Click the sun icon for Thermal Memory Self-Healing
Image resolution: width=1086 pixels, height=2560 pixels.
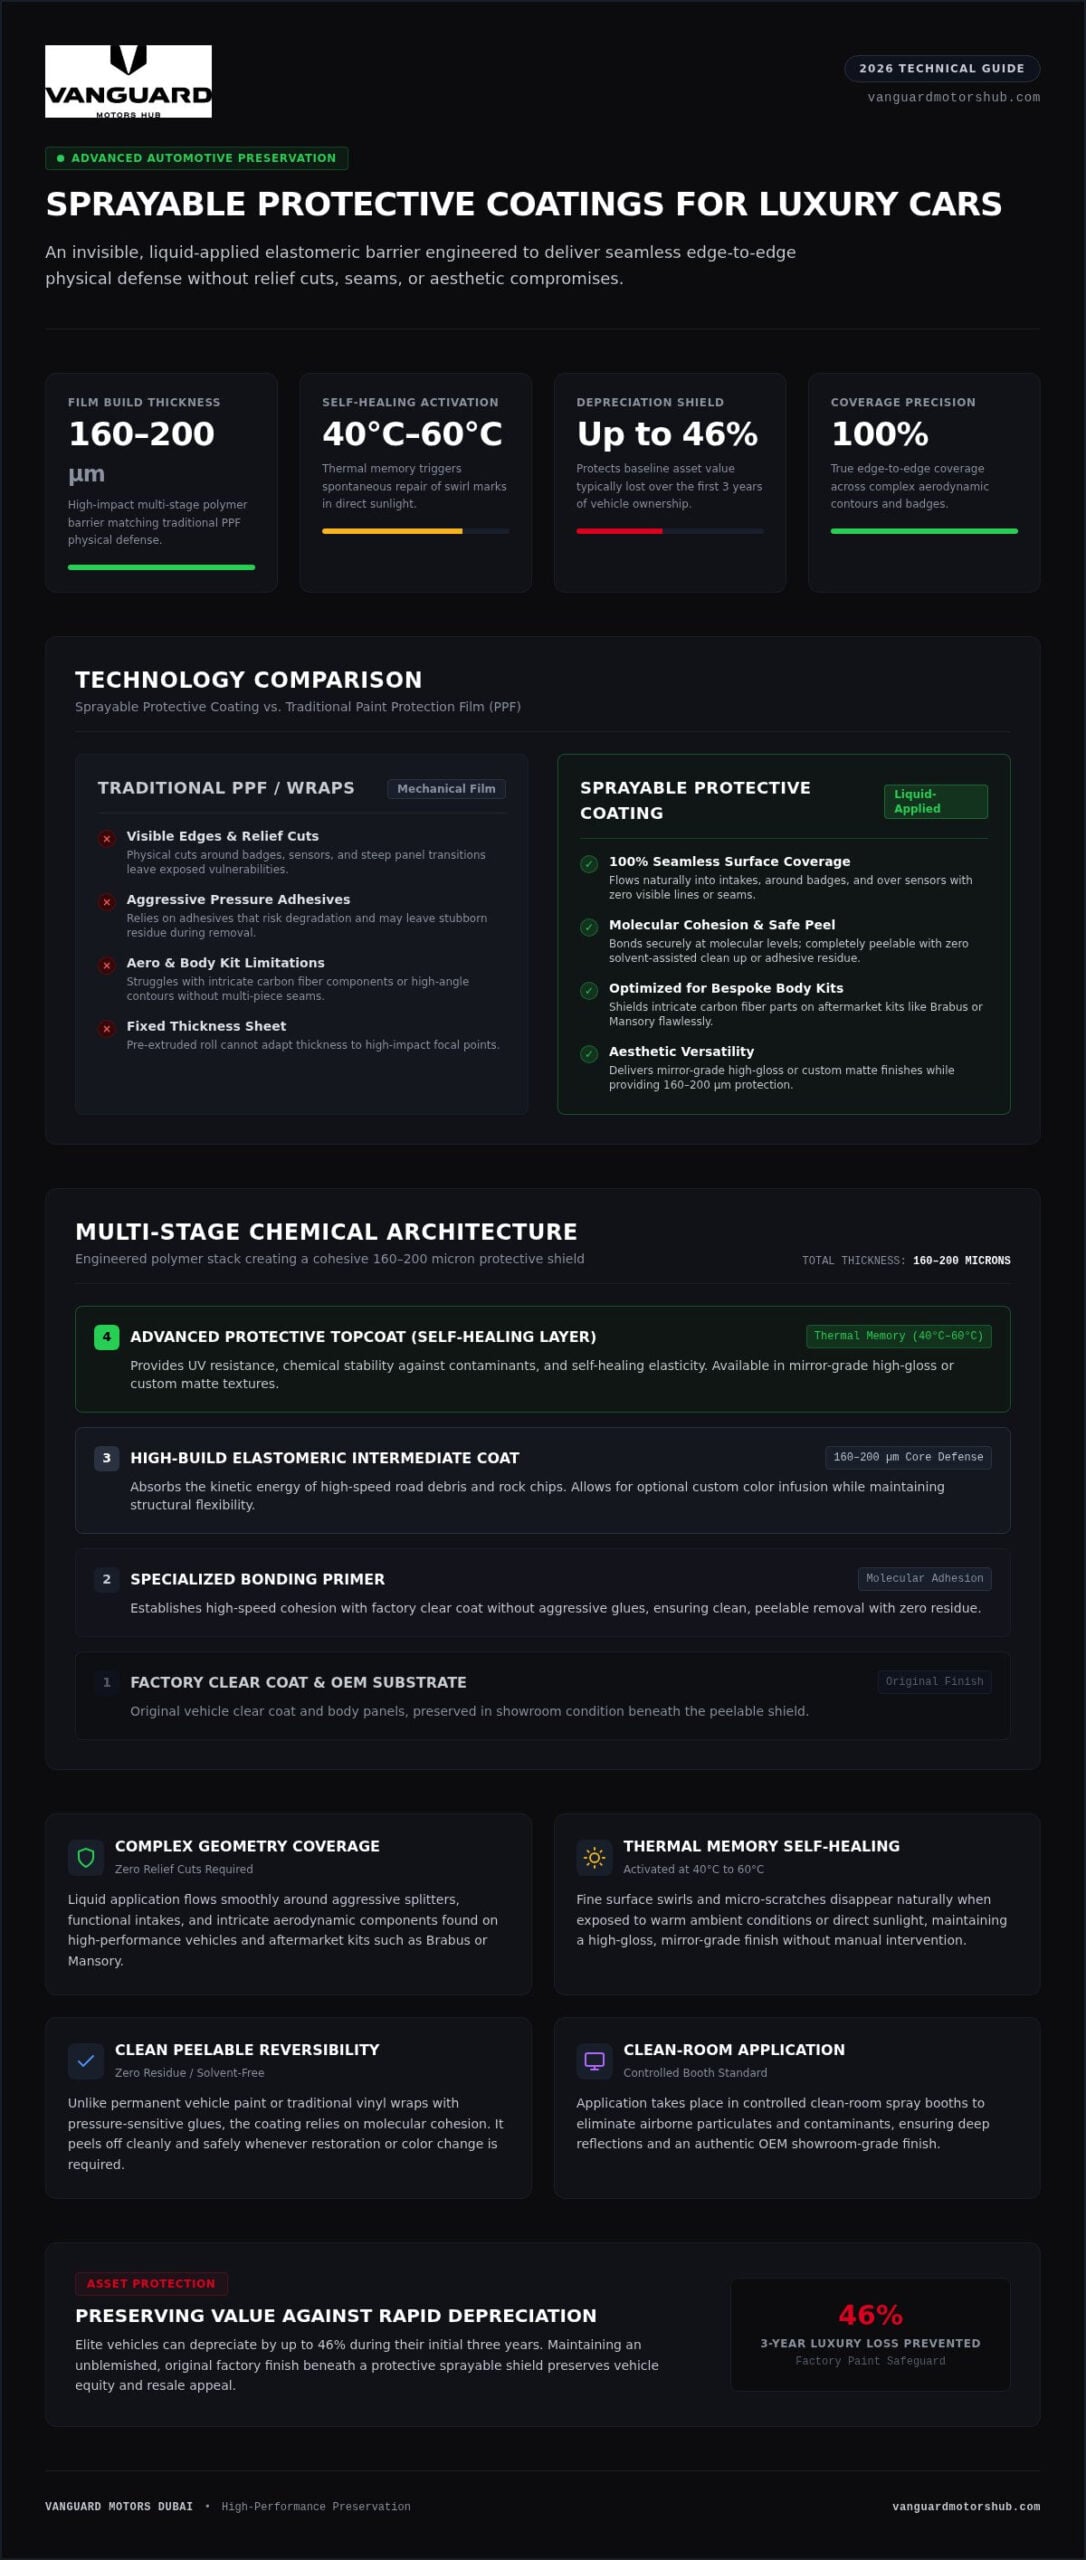click(x=594, y=1857)
